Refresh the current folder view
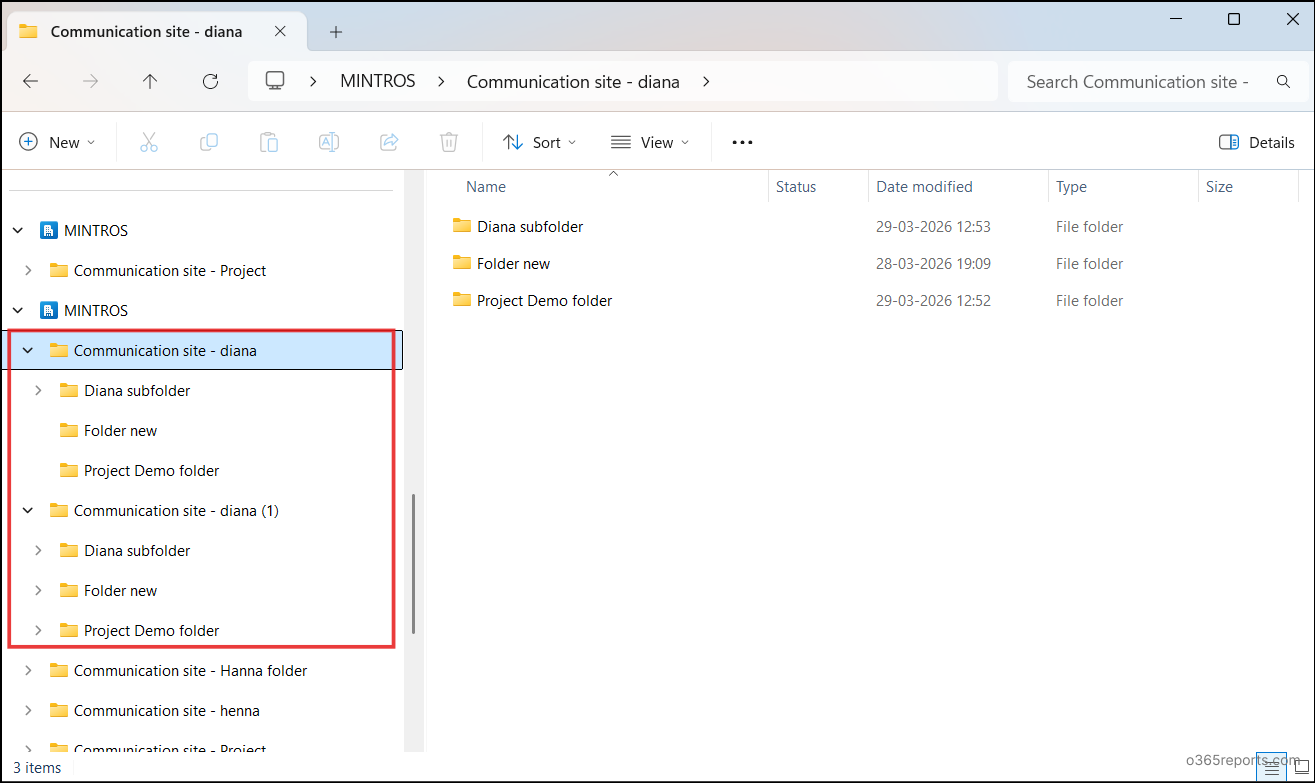This screenshot has height=783, width=1315. click(x=210, y=81)
